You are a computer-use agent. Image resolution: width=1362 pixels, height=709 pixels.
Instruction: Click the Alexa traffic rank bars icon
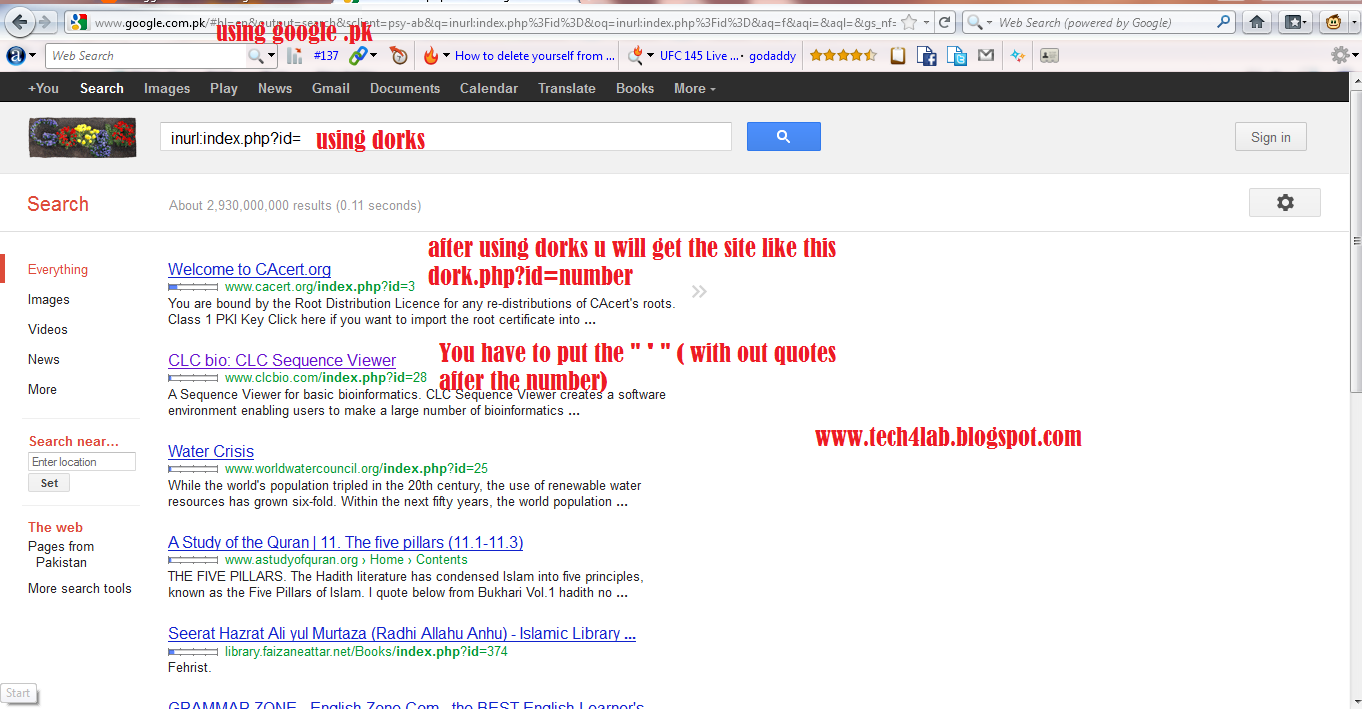coord(295,56)
